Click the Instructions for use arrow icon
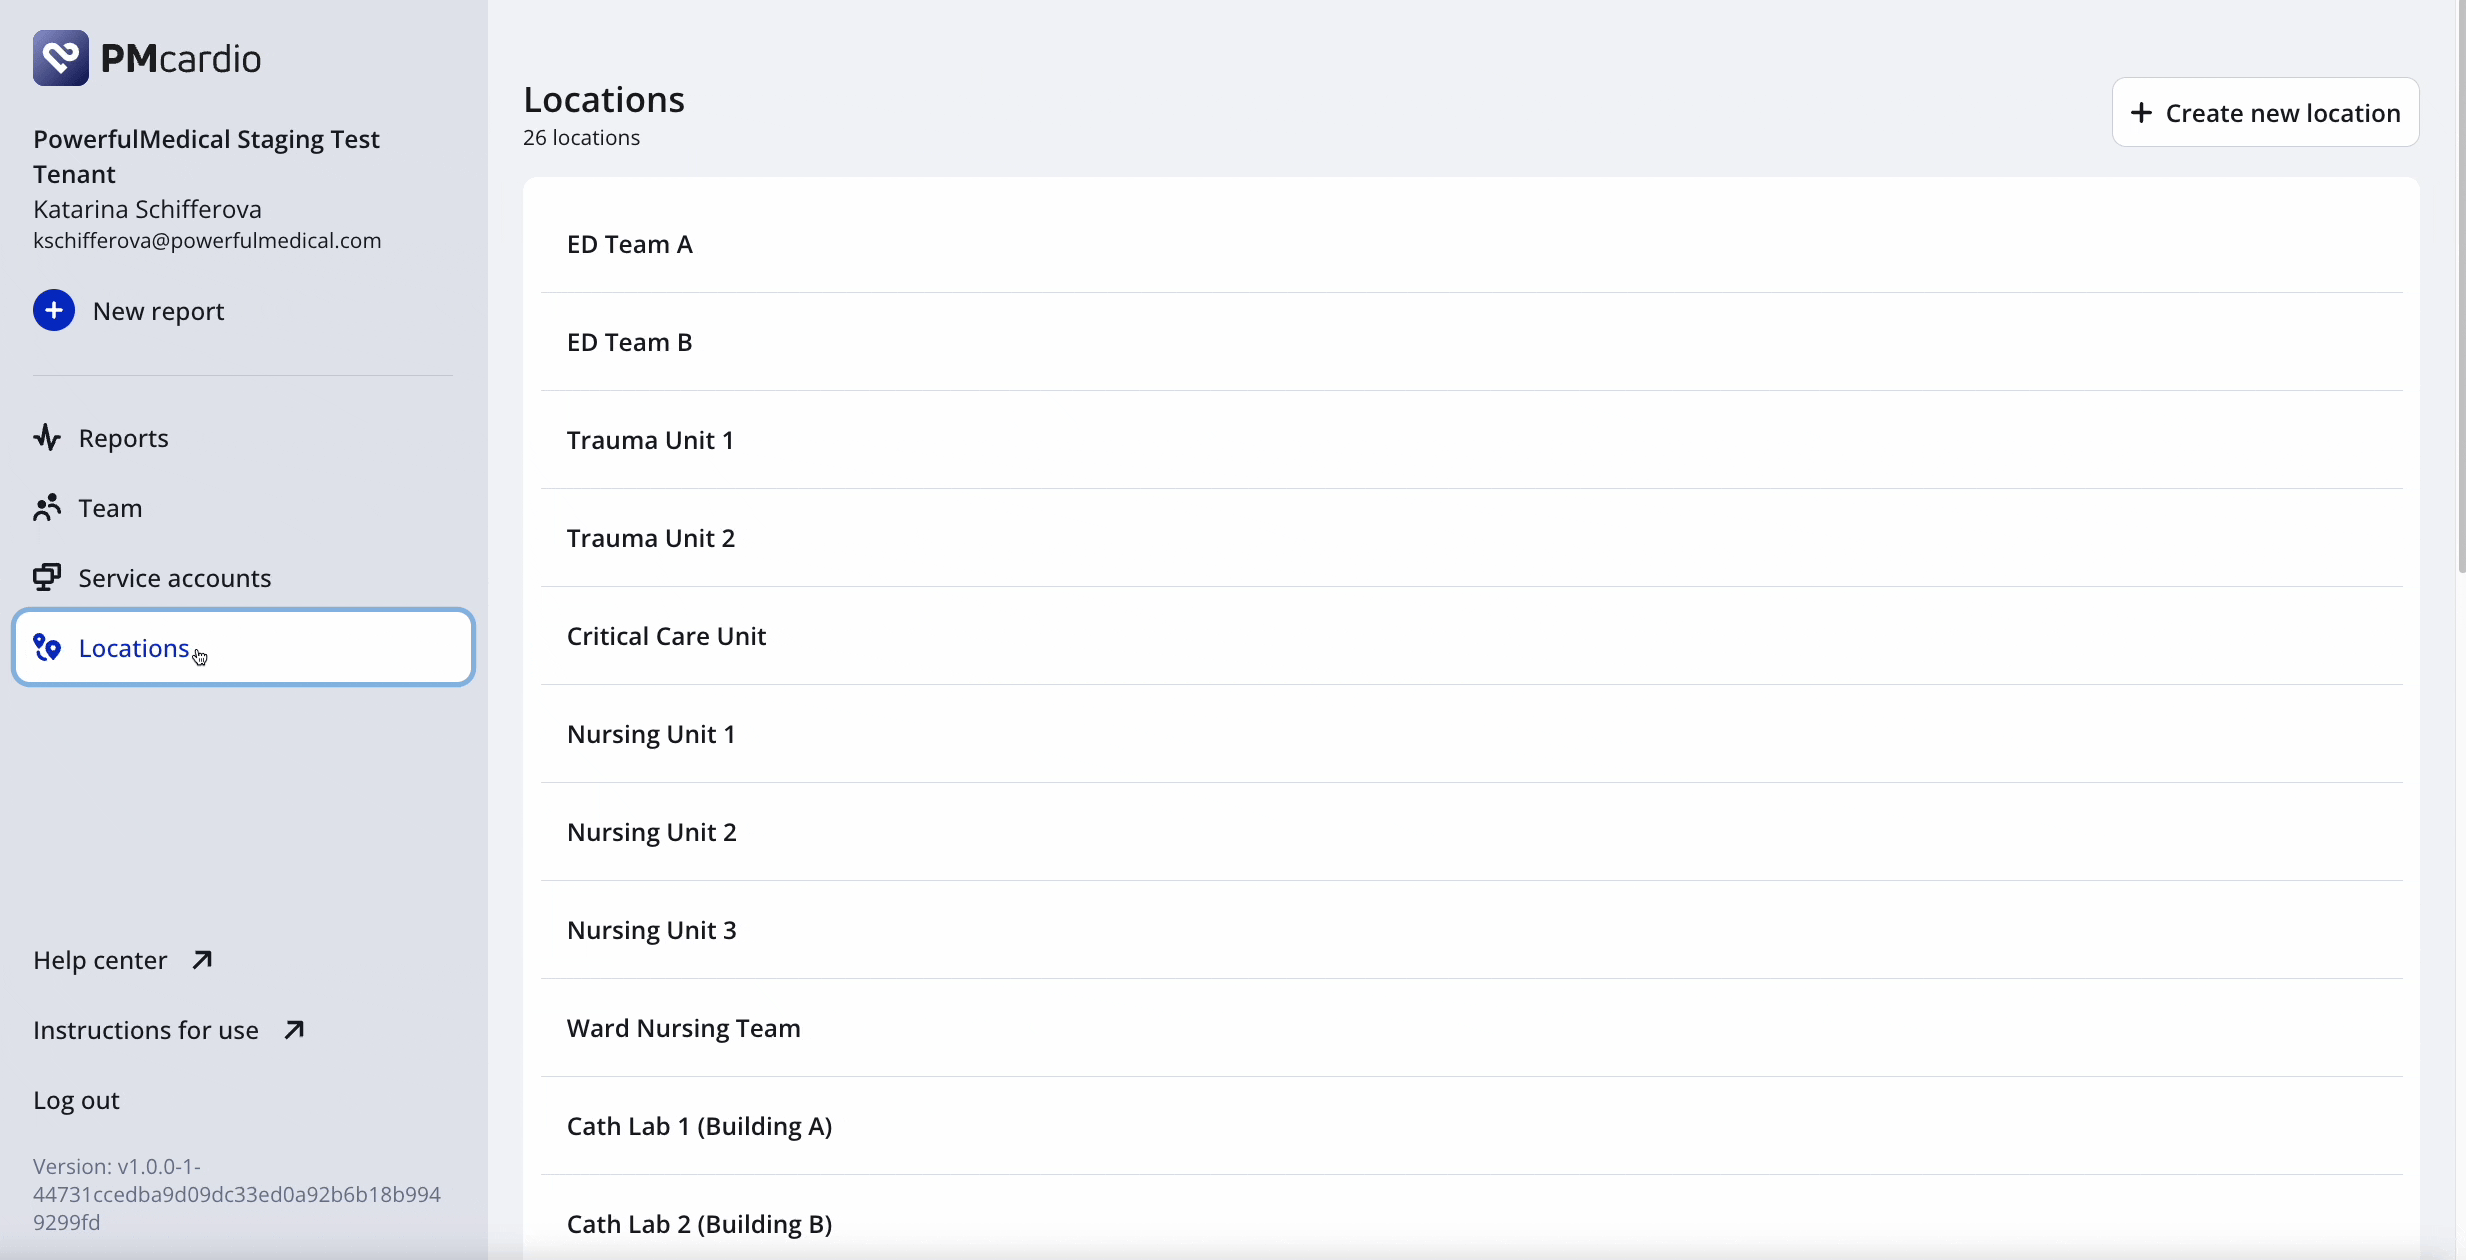2466x1260 pixels. click(293, 1030)
